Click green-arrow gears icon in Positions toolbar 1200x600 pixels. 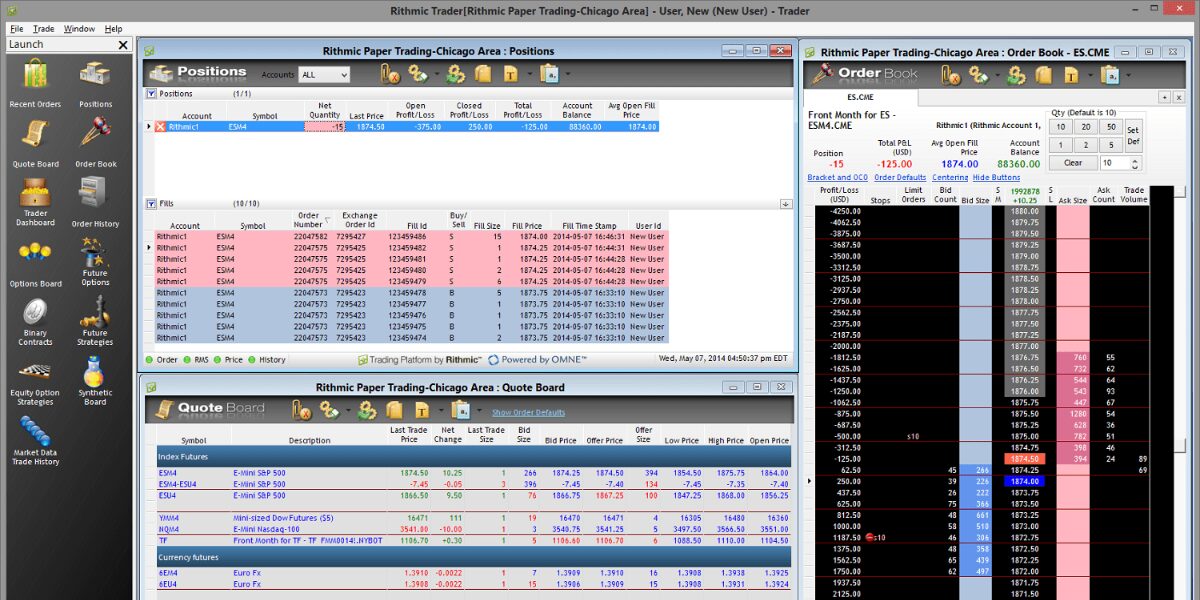click(x=456, y=73)
